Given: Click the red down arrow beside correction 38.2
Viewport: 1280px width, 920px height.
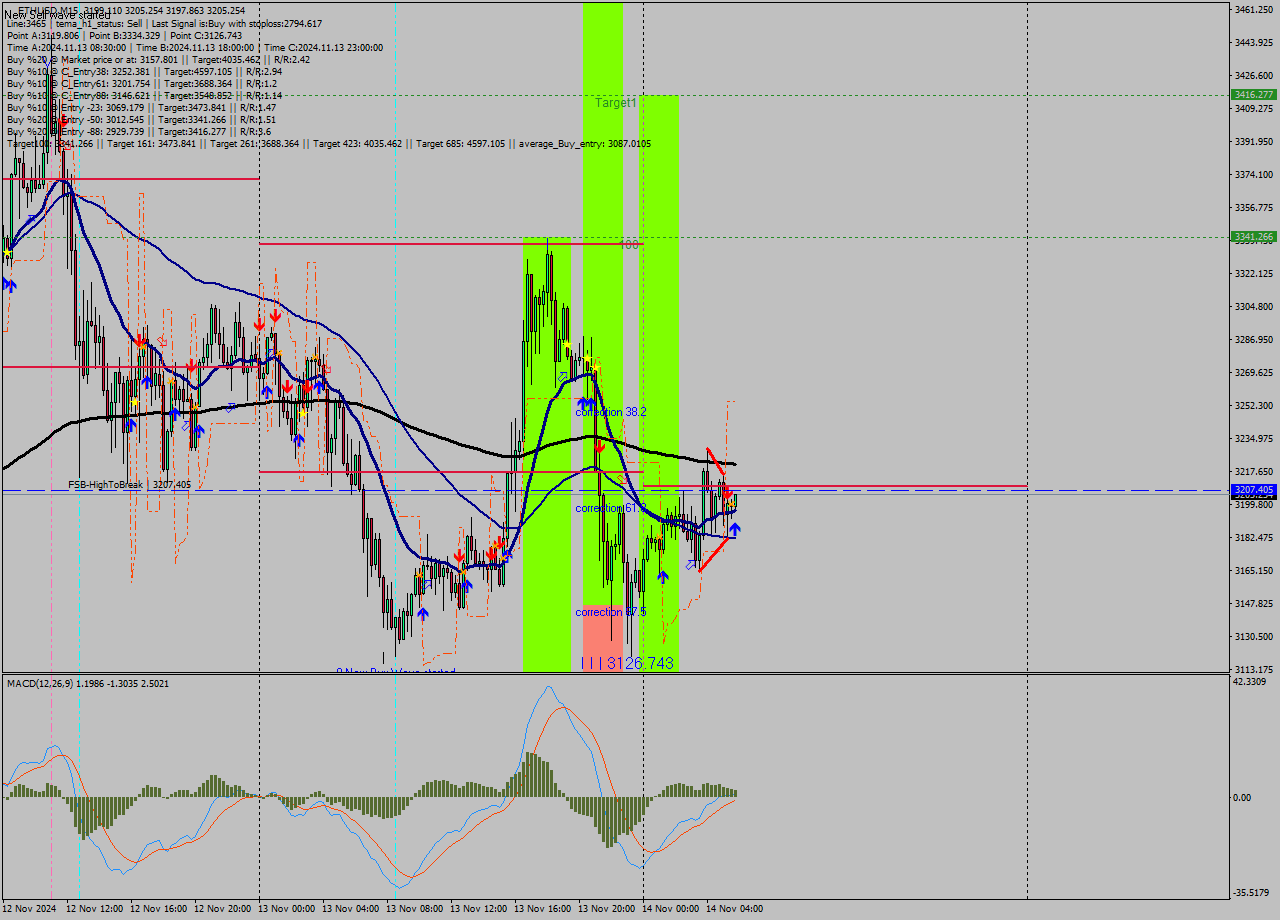Looking at the screenshot, I should click(x=599, y=446).
